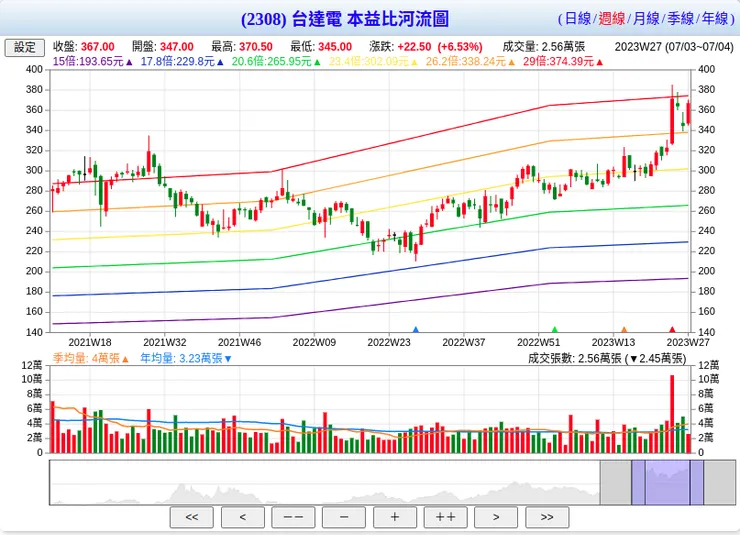Image resolution: width=740 pixels, height=535 pixels.
Task: Click the green triangle marker near 2022W51
Action: pyautogui.click(x=555, y=329)
